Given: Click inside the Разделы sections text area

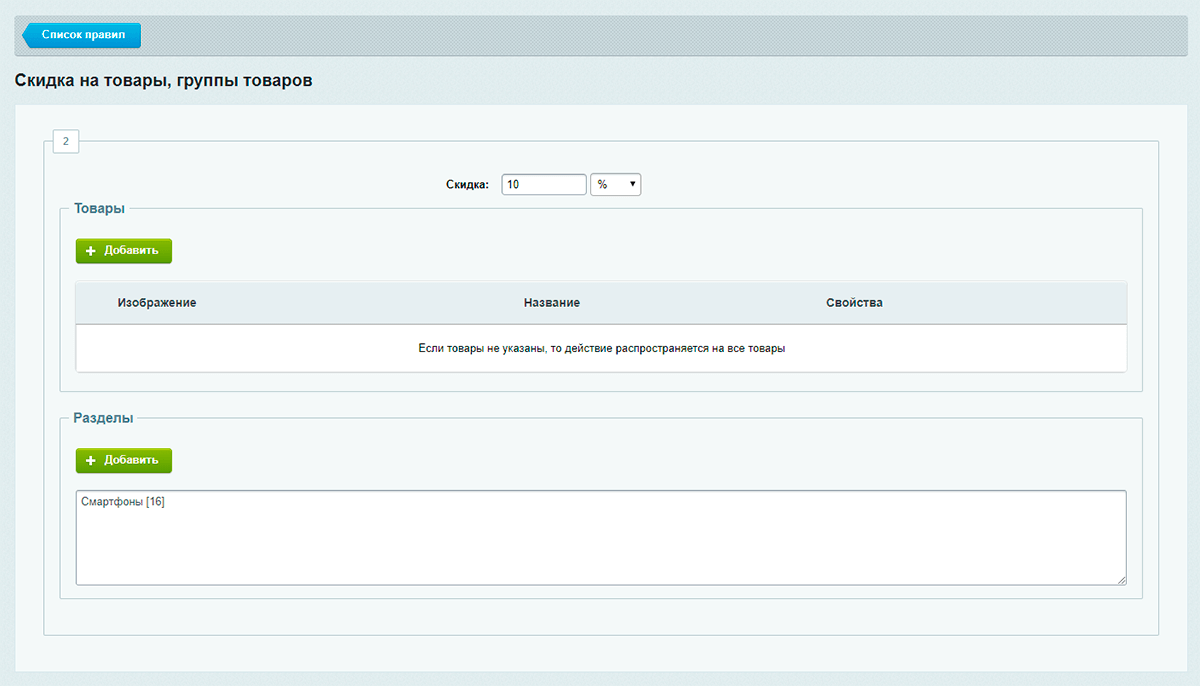Looking at the screenshot, I should tap(600, 545).
